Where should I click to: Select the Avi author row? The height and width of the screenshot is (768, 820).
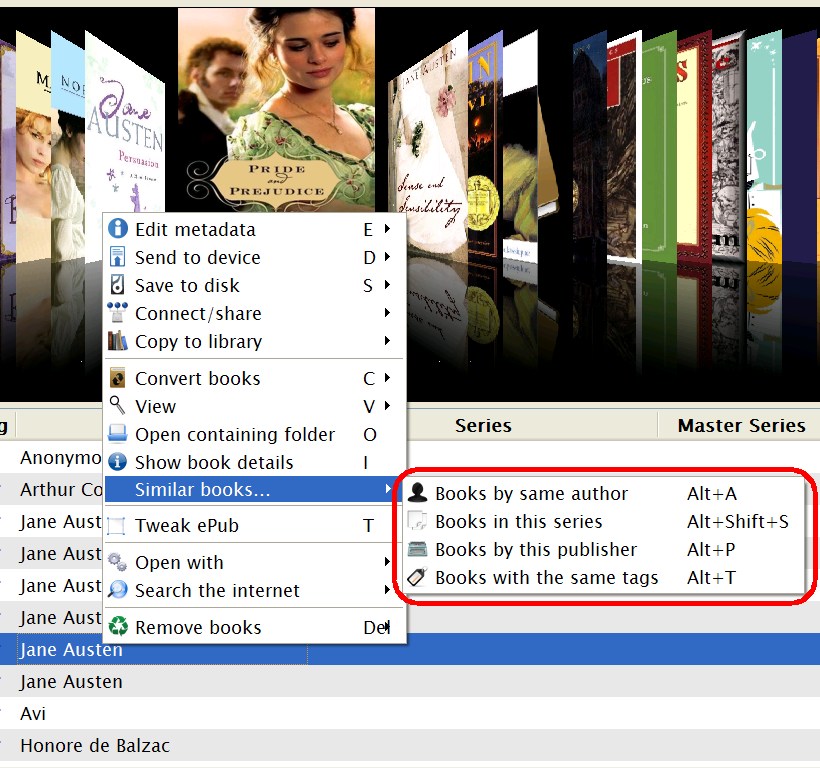coord(410,713)
